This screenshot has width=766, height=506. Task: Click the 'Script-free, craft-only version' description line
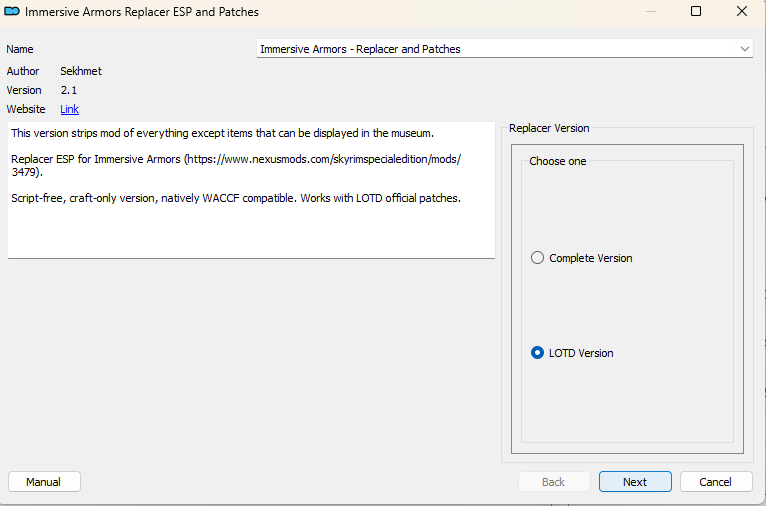(x=236, y=198)
